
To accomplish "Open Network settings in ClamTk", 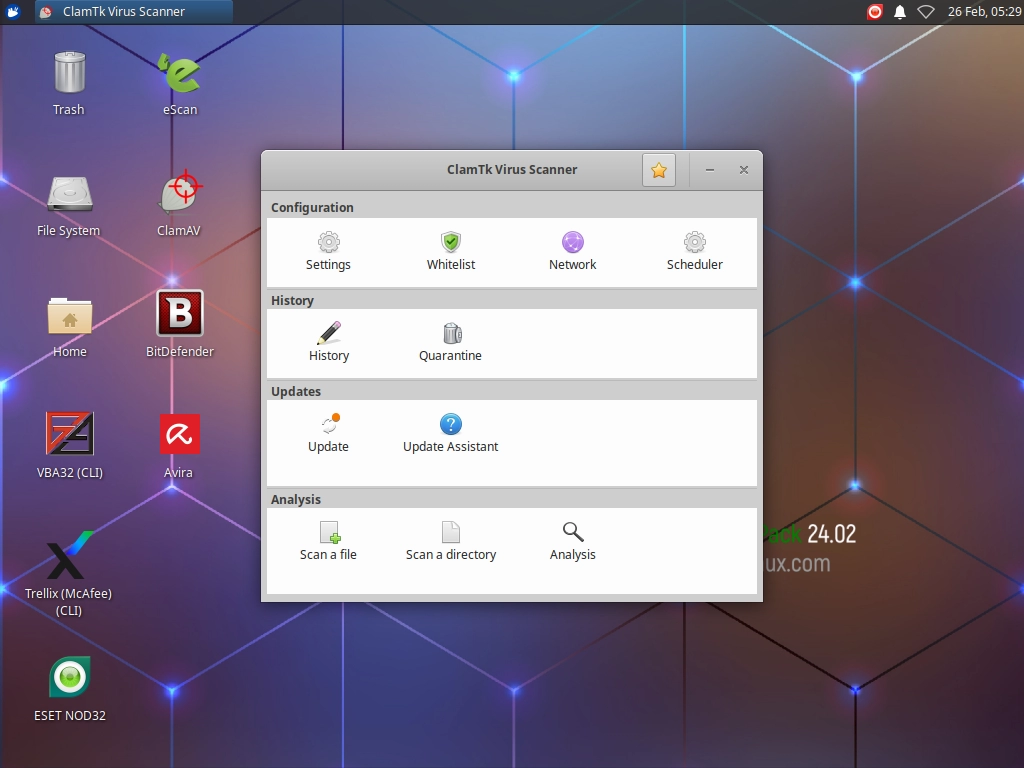I will 572,251.
